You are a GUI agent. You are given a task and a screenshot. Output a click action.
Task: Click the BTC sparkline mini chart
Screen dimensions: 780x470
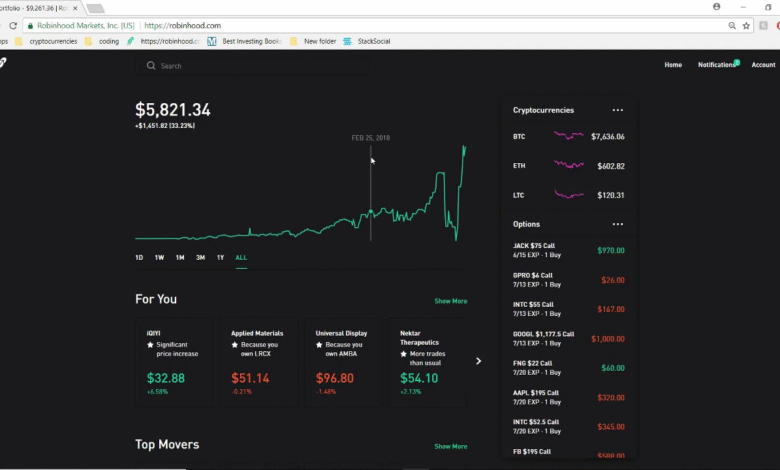click(x=569, y=135)
